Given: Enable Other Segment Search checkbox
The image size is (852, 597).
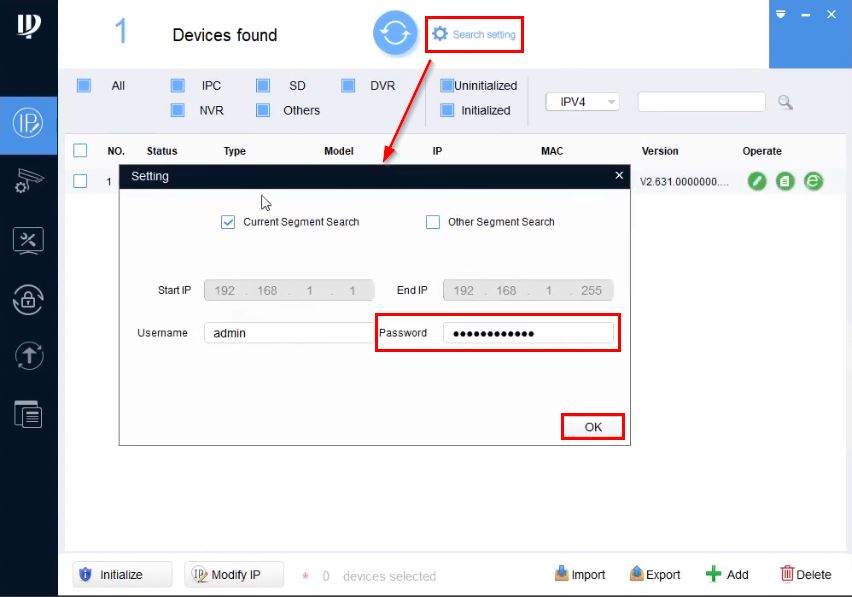Looking at the screenshot, I should click(433, 222).
